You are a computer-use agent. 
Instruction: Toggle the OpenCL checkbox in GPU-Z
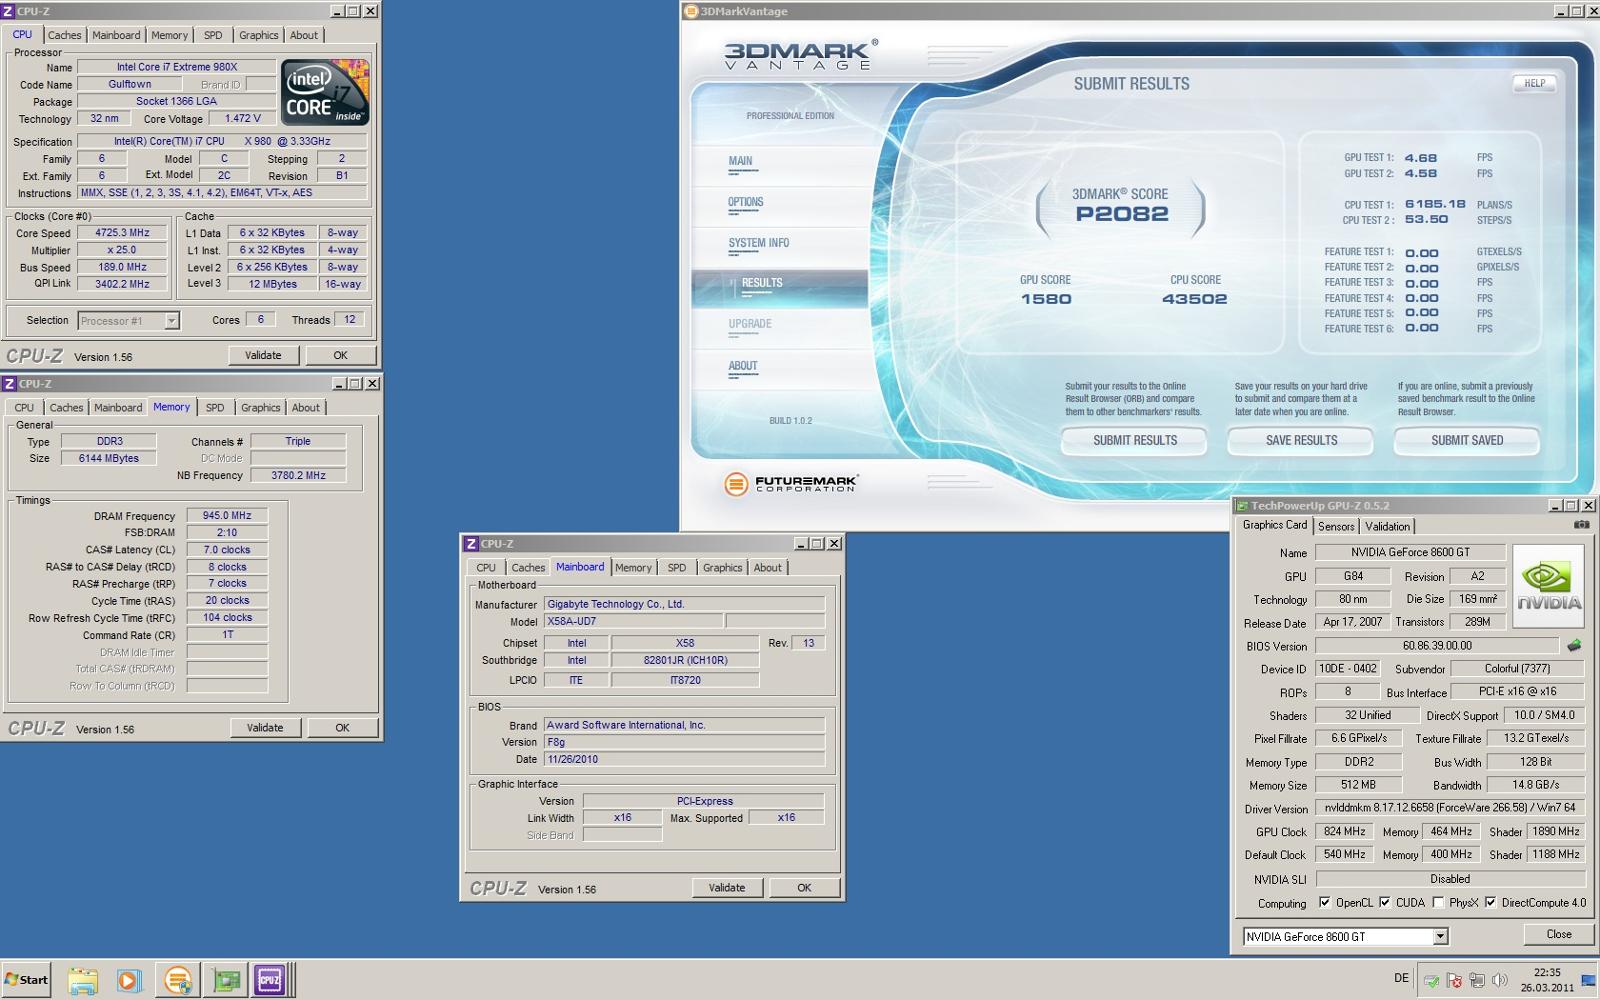tap(1325, 902)
